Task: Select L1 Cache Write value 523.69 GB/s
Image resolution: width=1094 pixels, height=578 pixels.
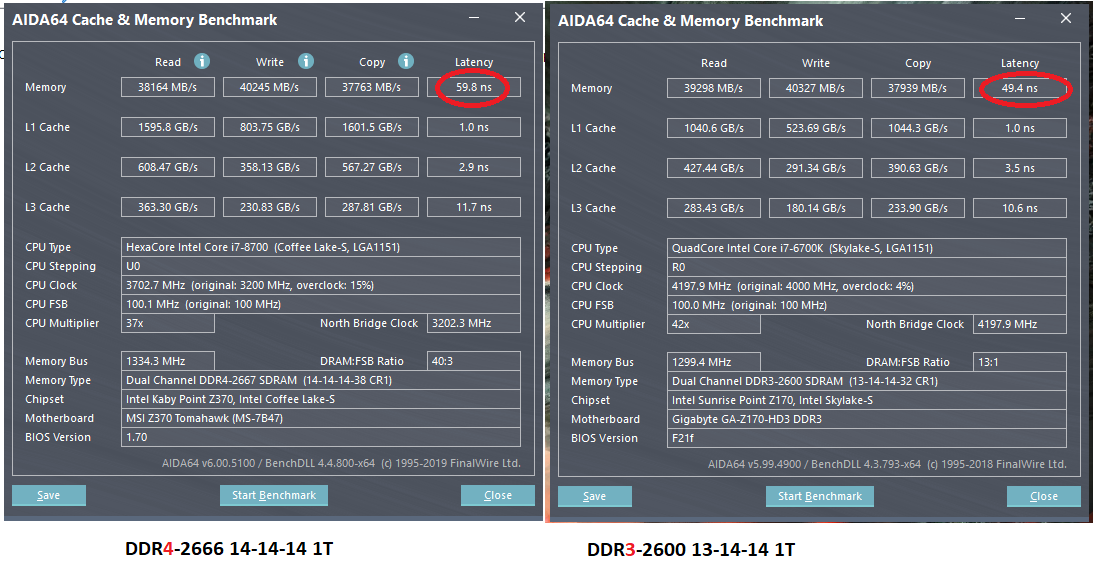Action: 816,128
